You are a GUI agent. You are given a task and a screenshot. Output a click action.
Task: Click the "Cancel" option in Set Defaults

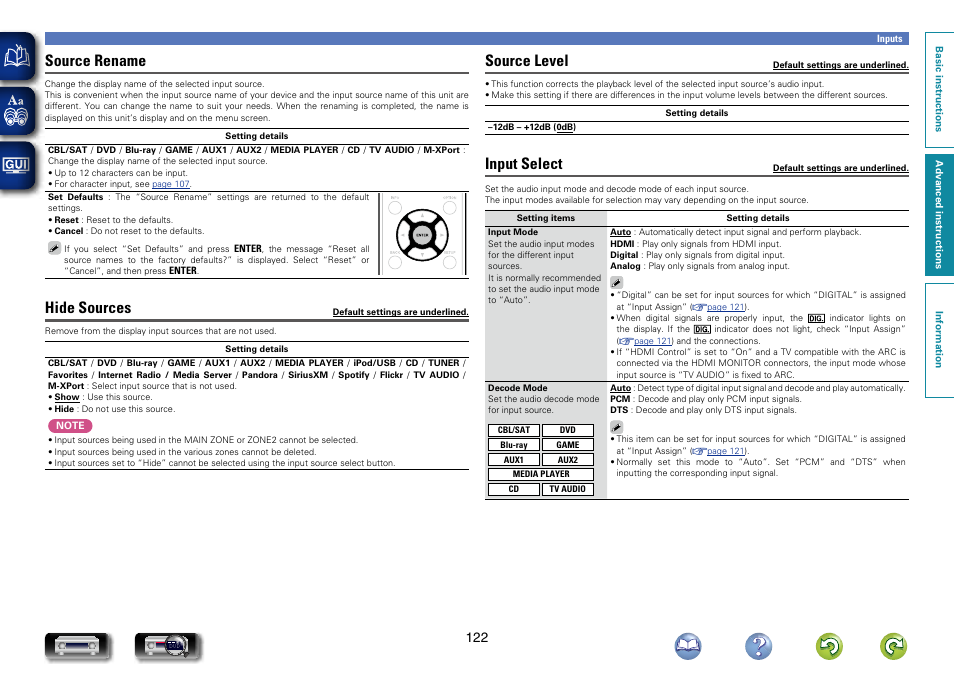click(69, 231)
